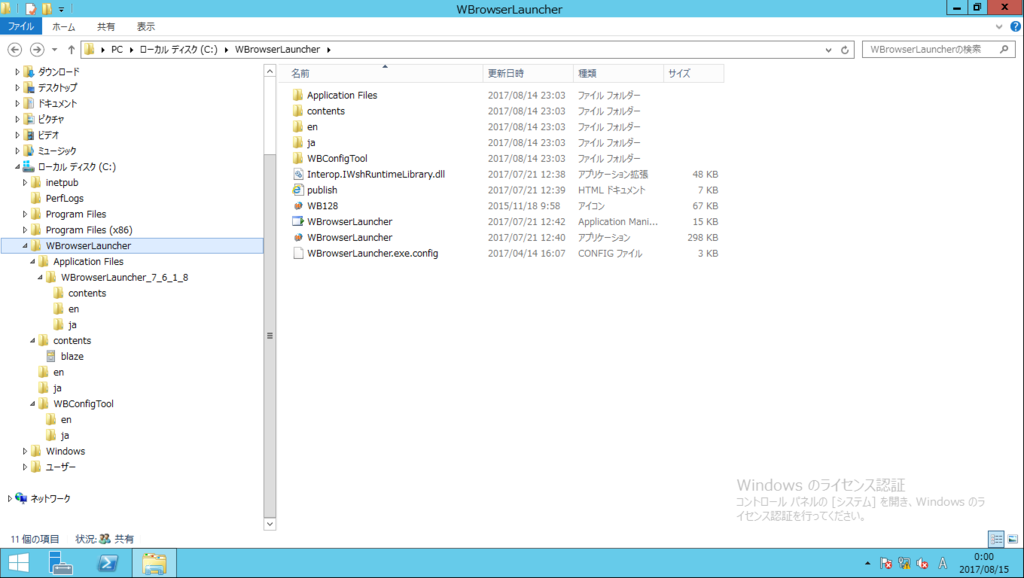
Task: Select PerfLogs folder in tree
Action: click(x=65, y=199)
